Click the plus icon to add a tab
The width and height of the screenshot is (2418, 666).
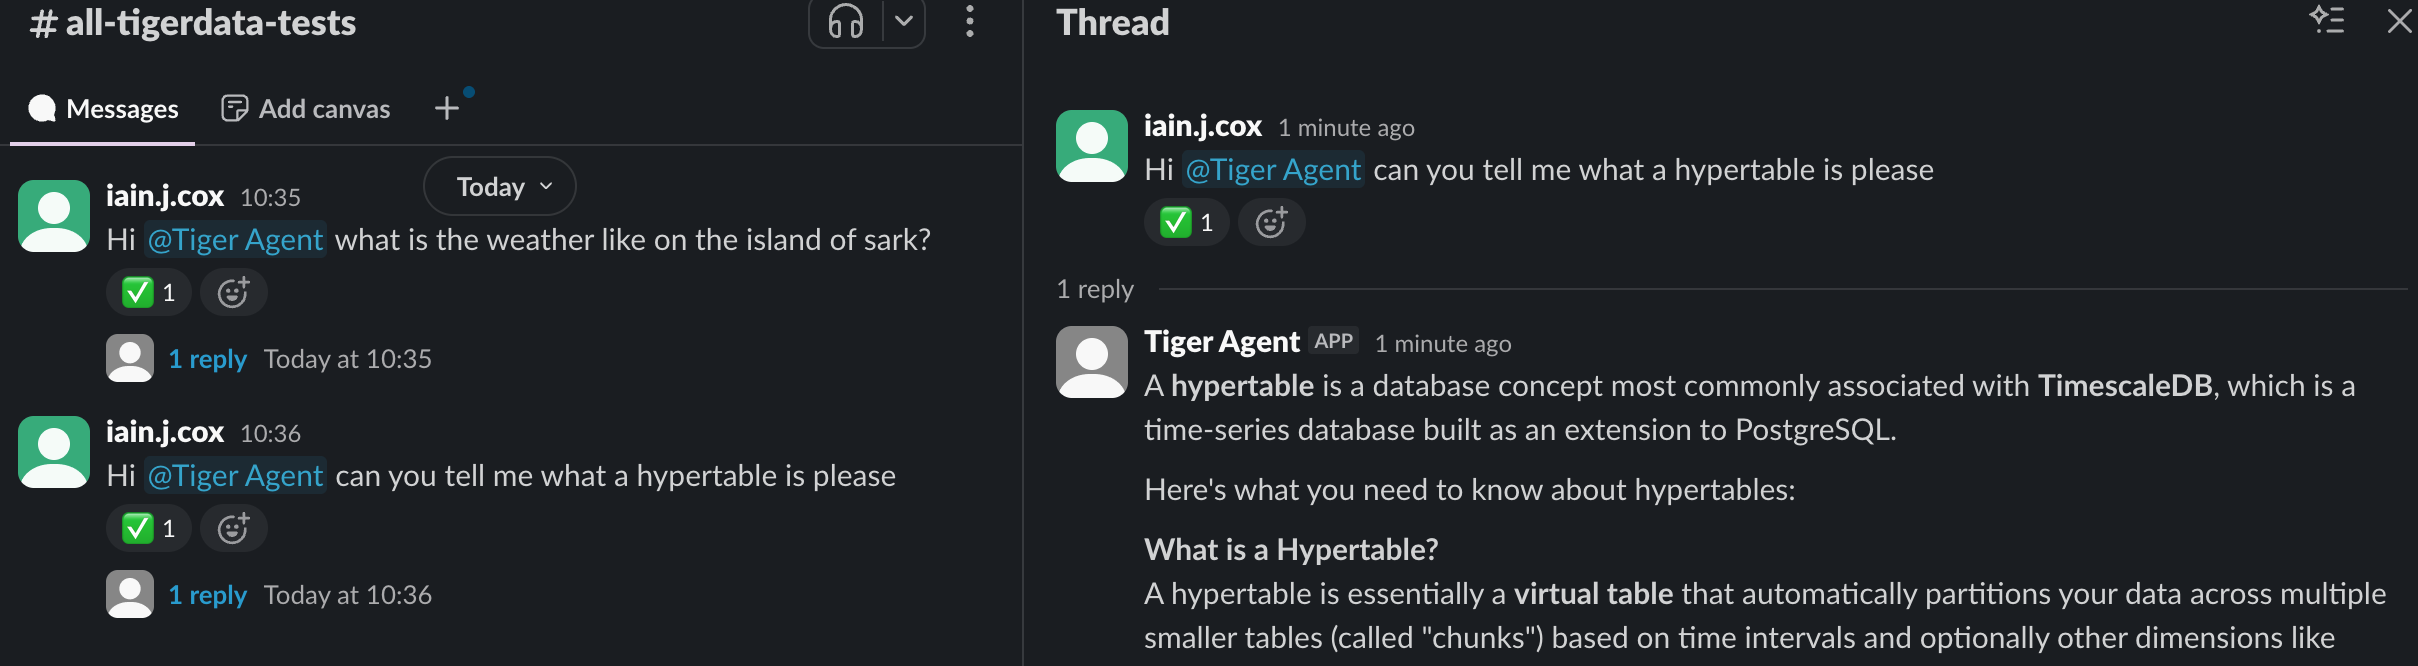pos(447,108)
